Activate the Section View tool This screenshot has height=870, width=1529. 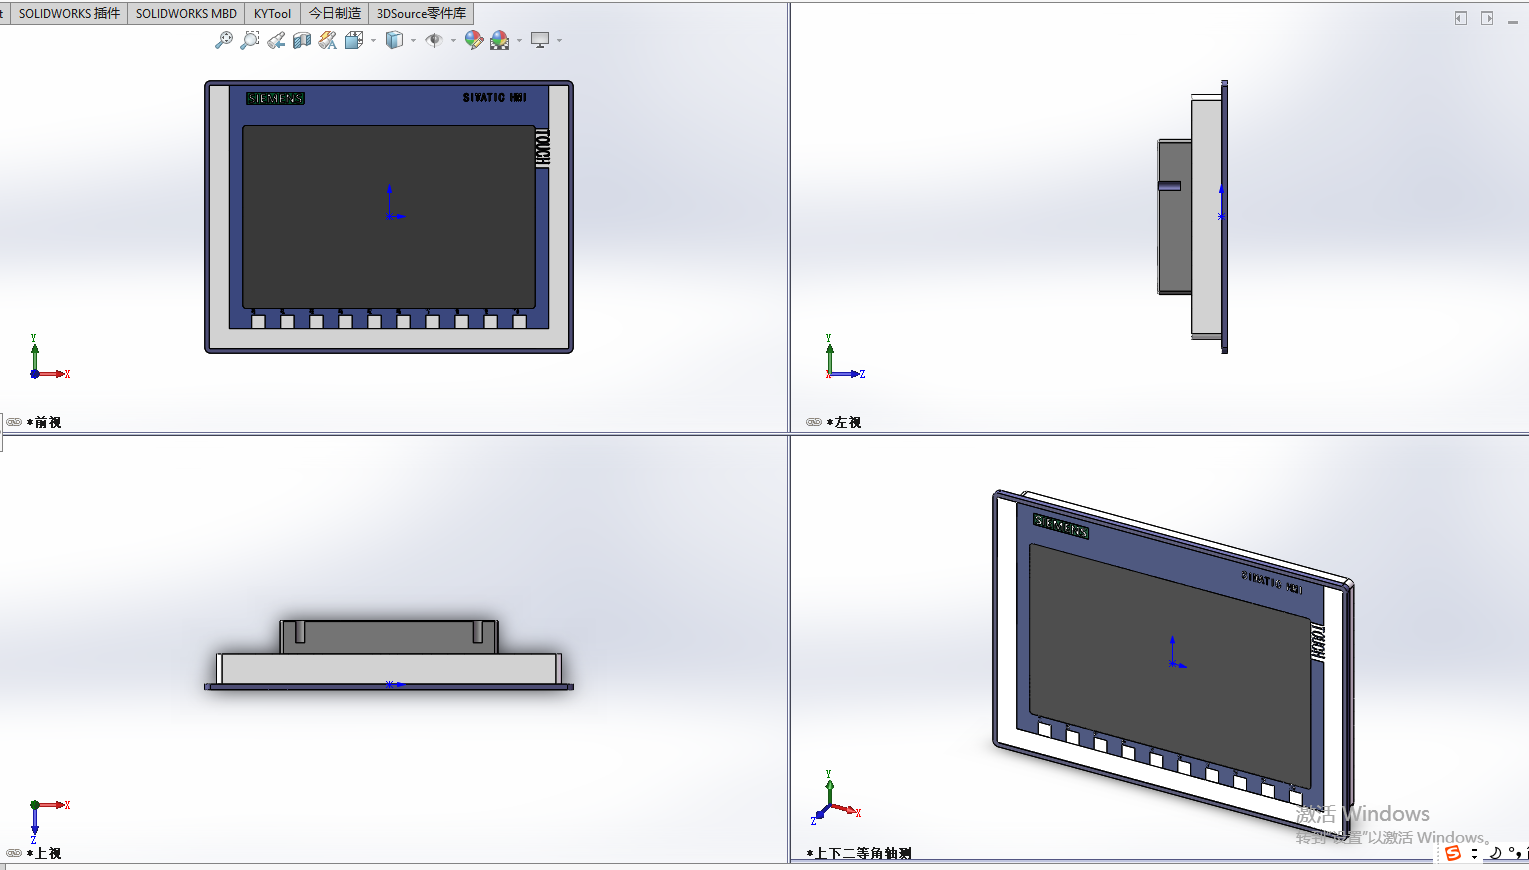[302, 40]
